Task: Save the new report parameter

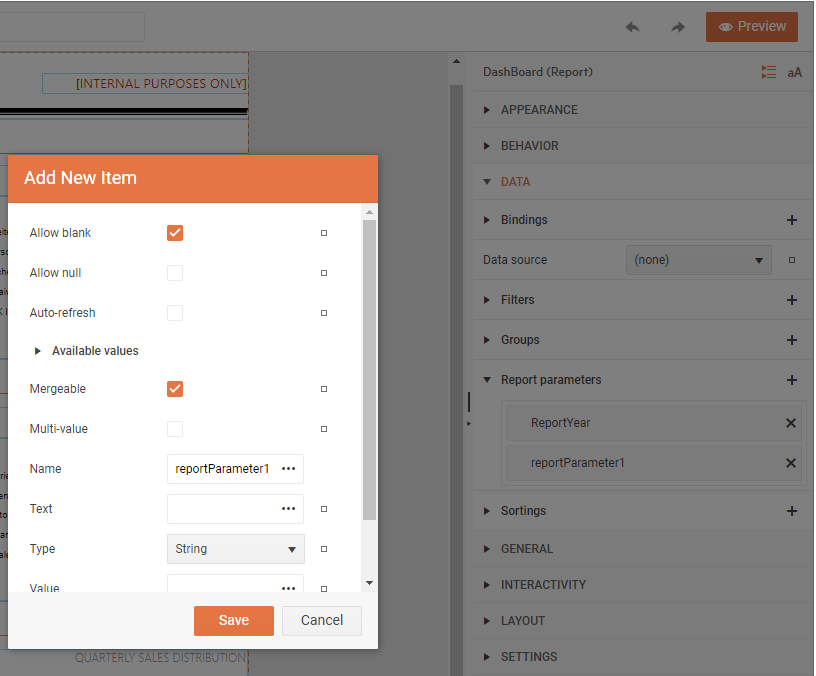Action: [x=233, y=620]
